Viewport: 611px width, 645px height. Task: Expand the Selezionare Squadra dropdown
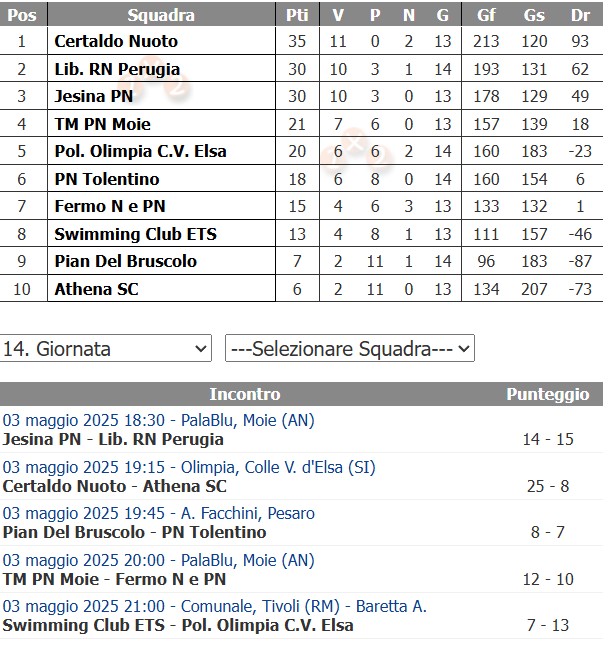pos(349,349)
